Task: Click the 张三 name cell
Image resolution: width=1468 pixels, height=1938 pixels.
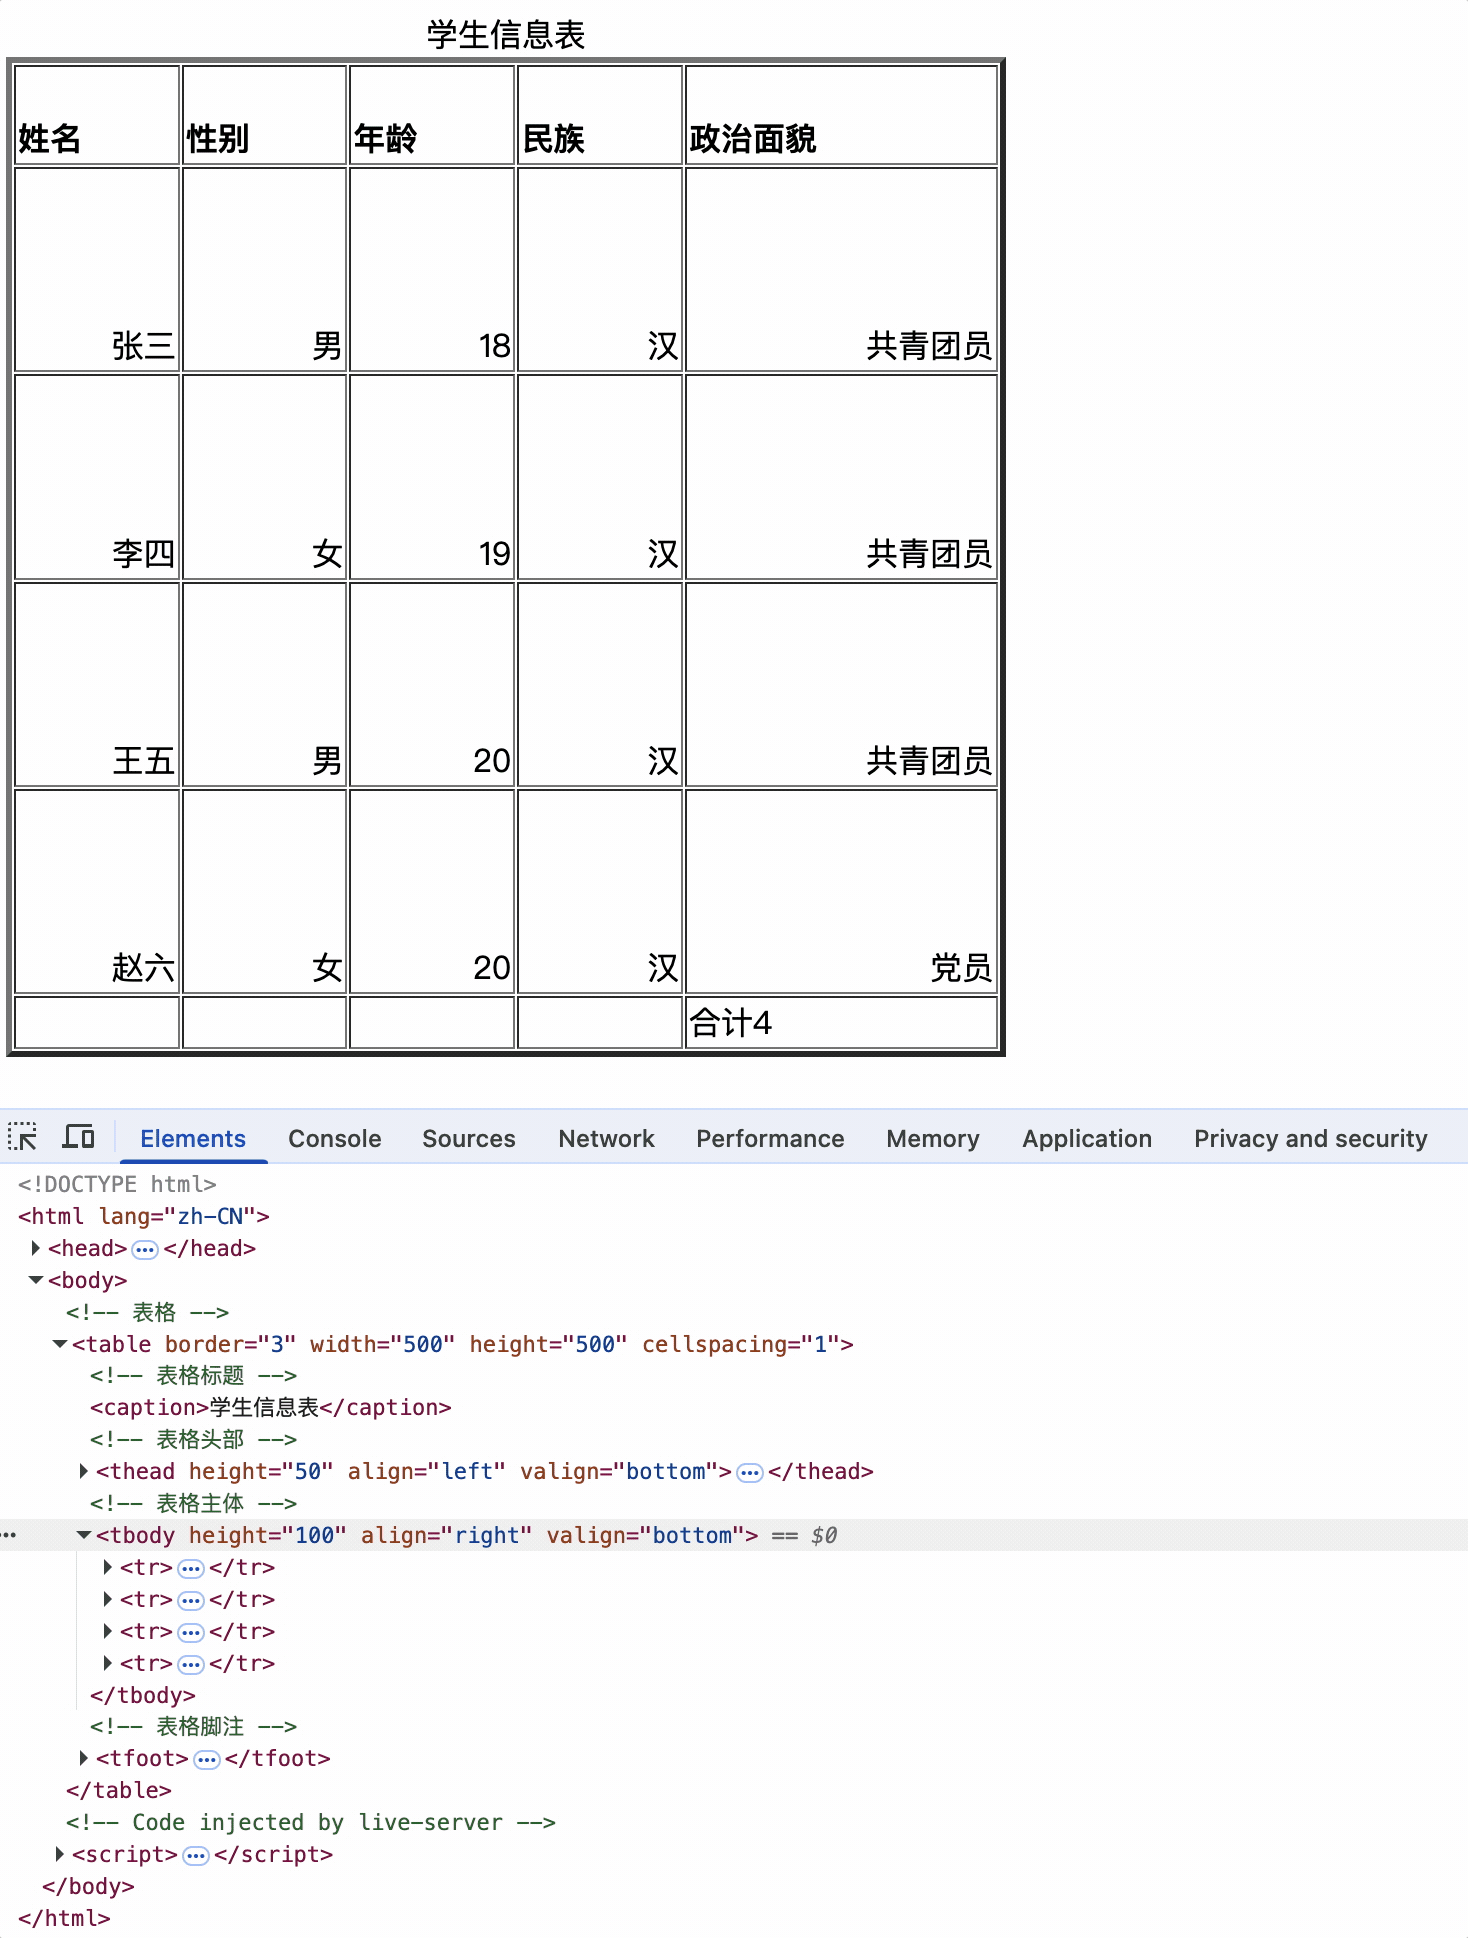Action: (97, 270)
